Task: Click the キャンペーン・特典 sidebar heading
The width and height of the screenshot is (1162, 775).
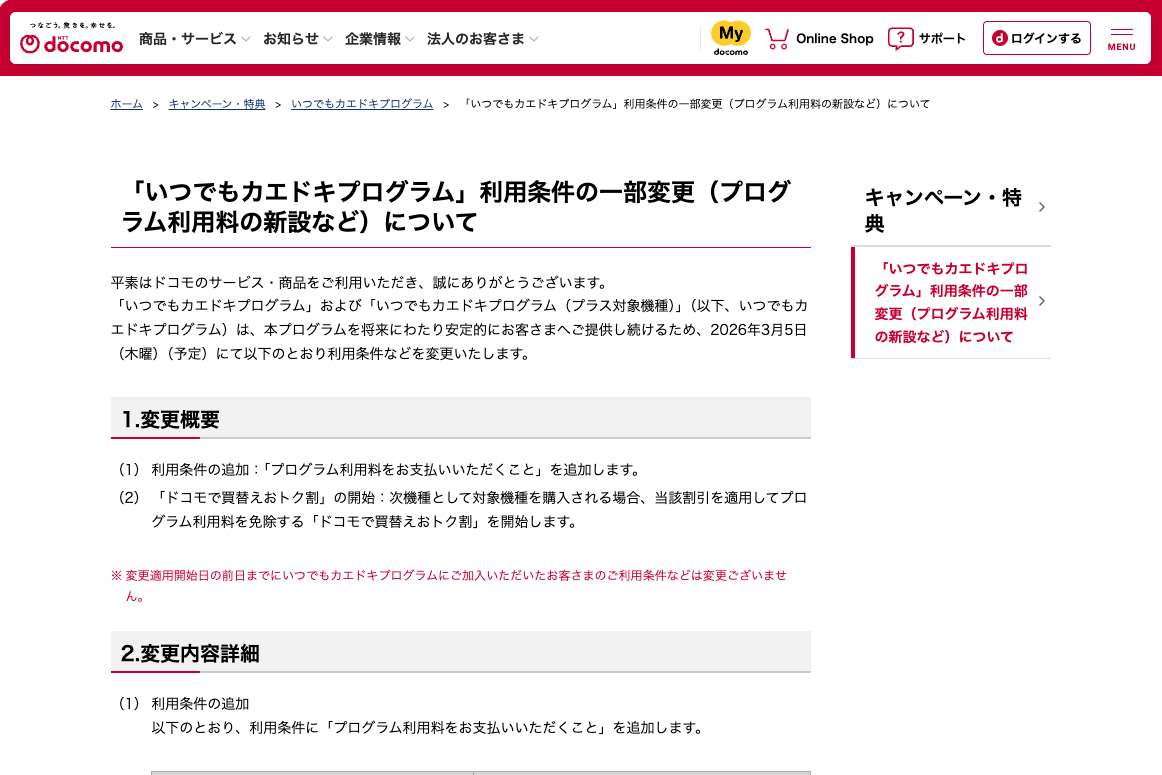Action: click(942, 207)
